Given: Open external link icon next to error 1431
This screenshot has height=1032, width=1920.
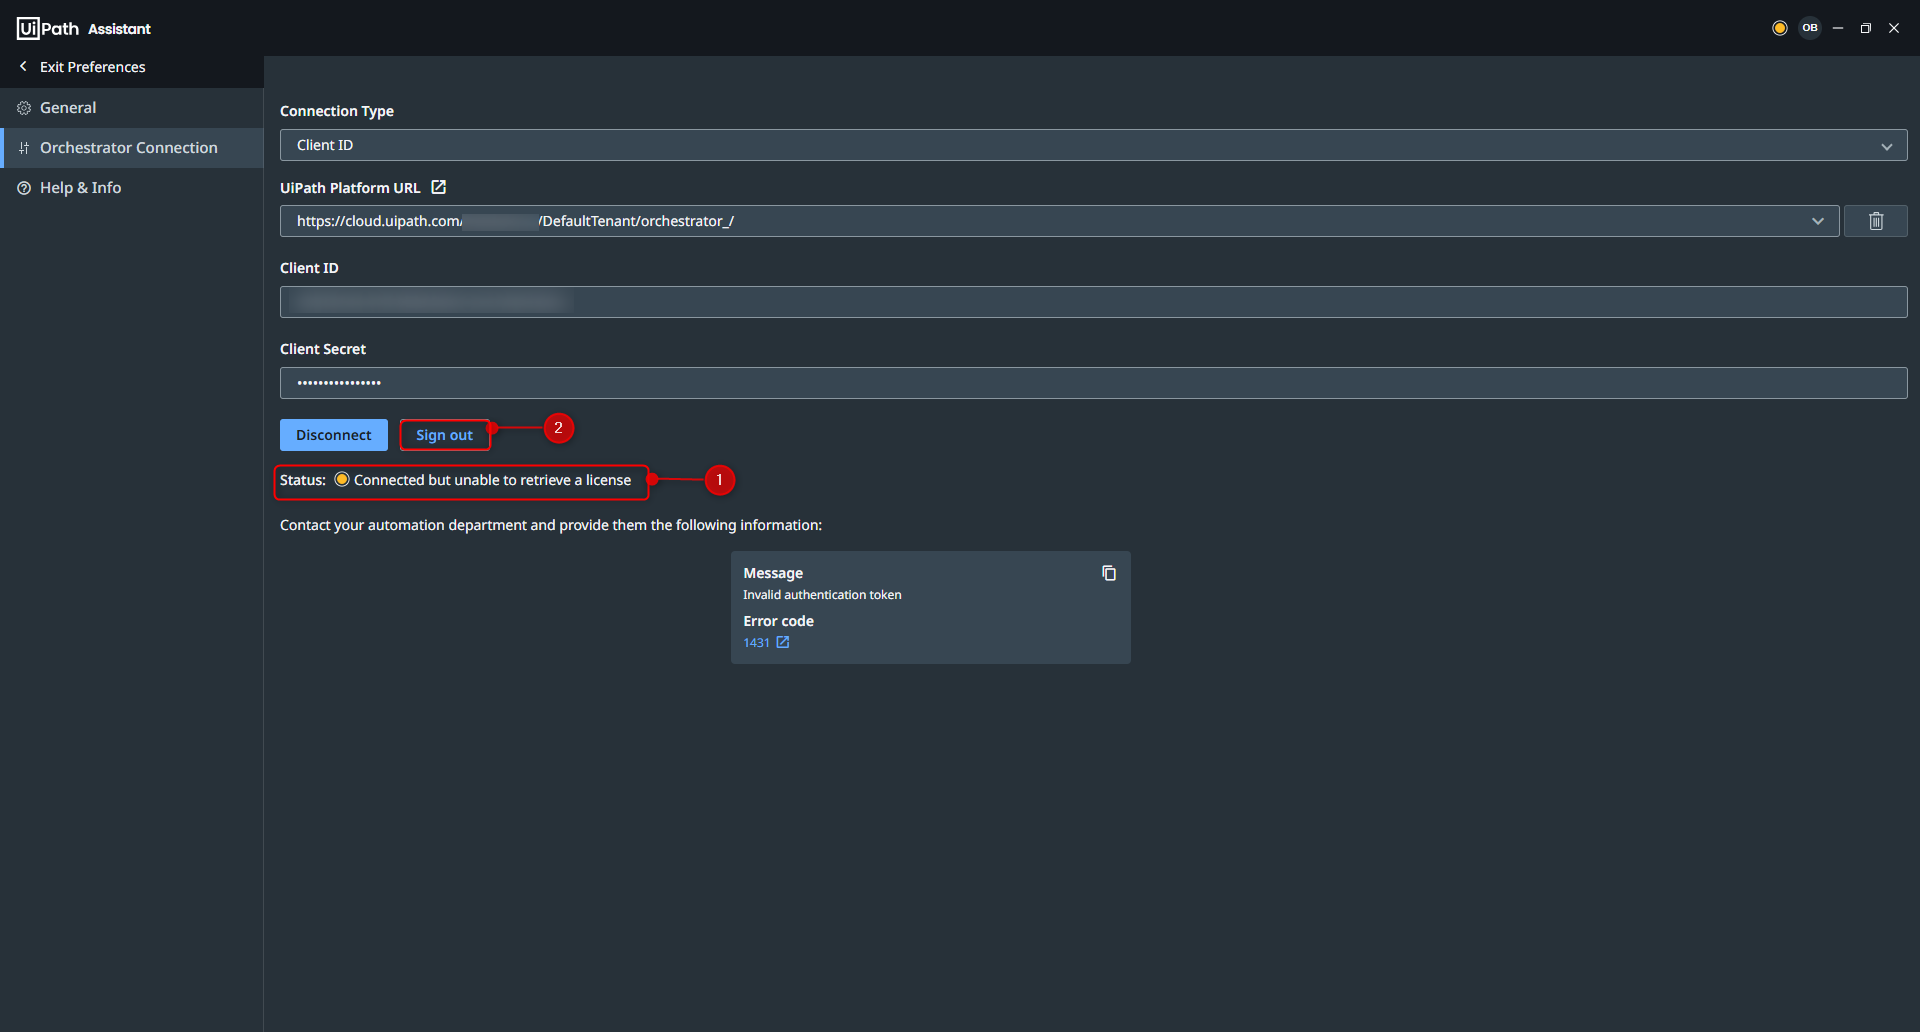Looking at the screenshot, I should (783, 642).
